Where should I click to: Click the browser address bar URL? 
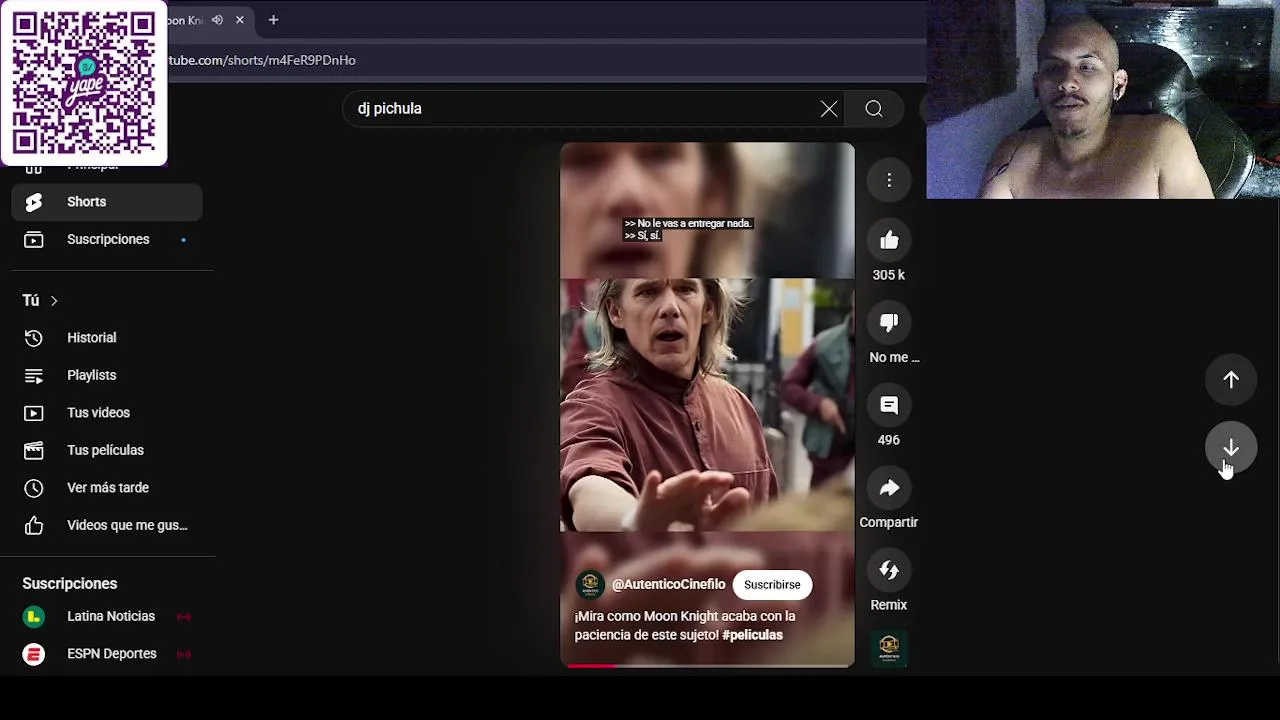click(262, 60)
